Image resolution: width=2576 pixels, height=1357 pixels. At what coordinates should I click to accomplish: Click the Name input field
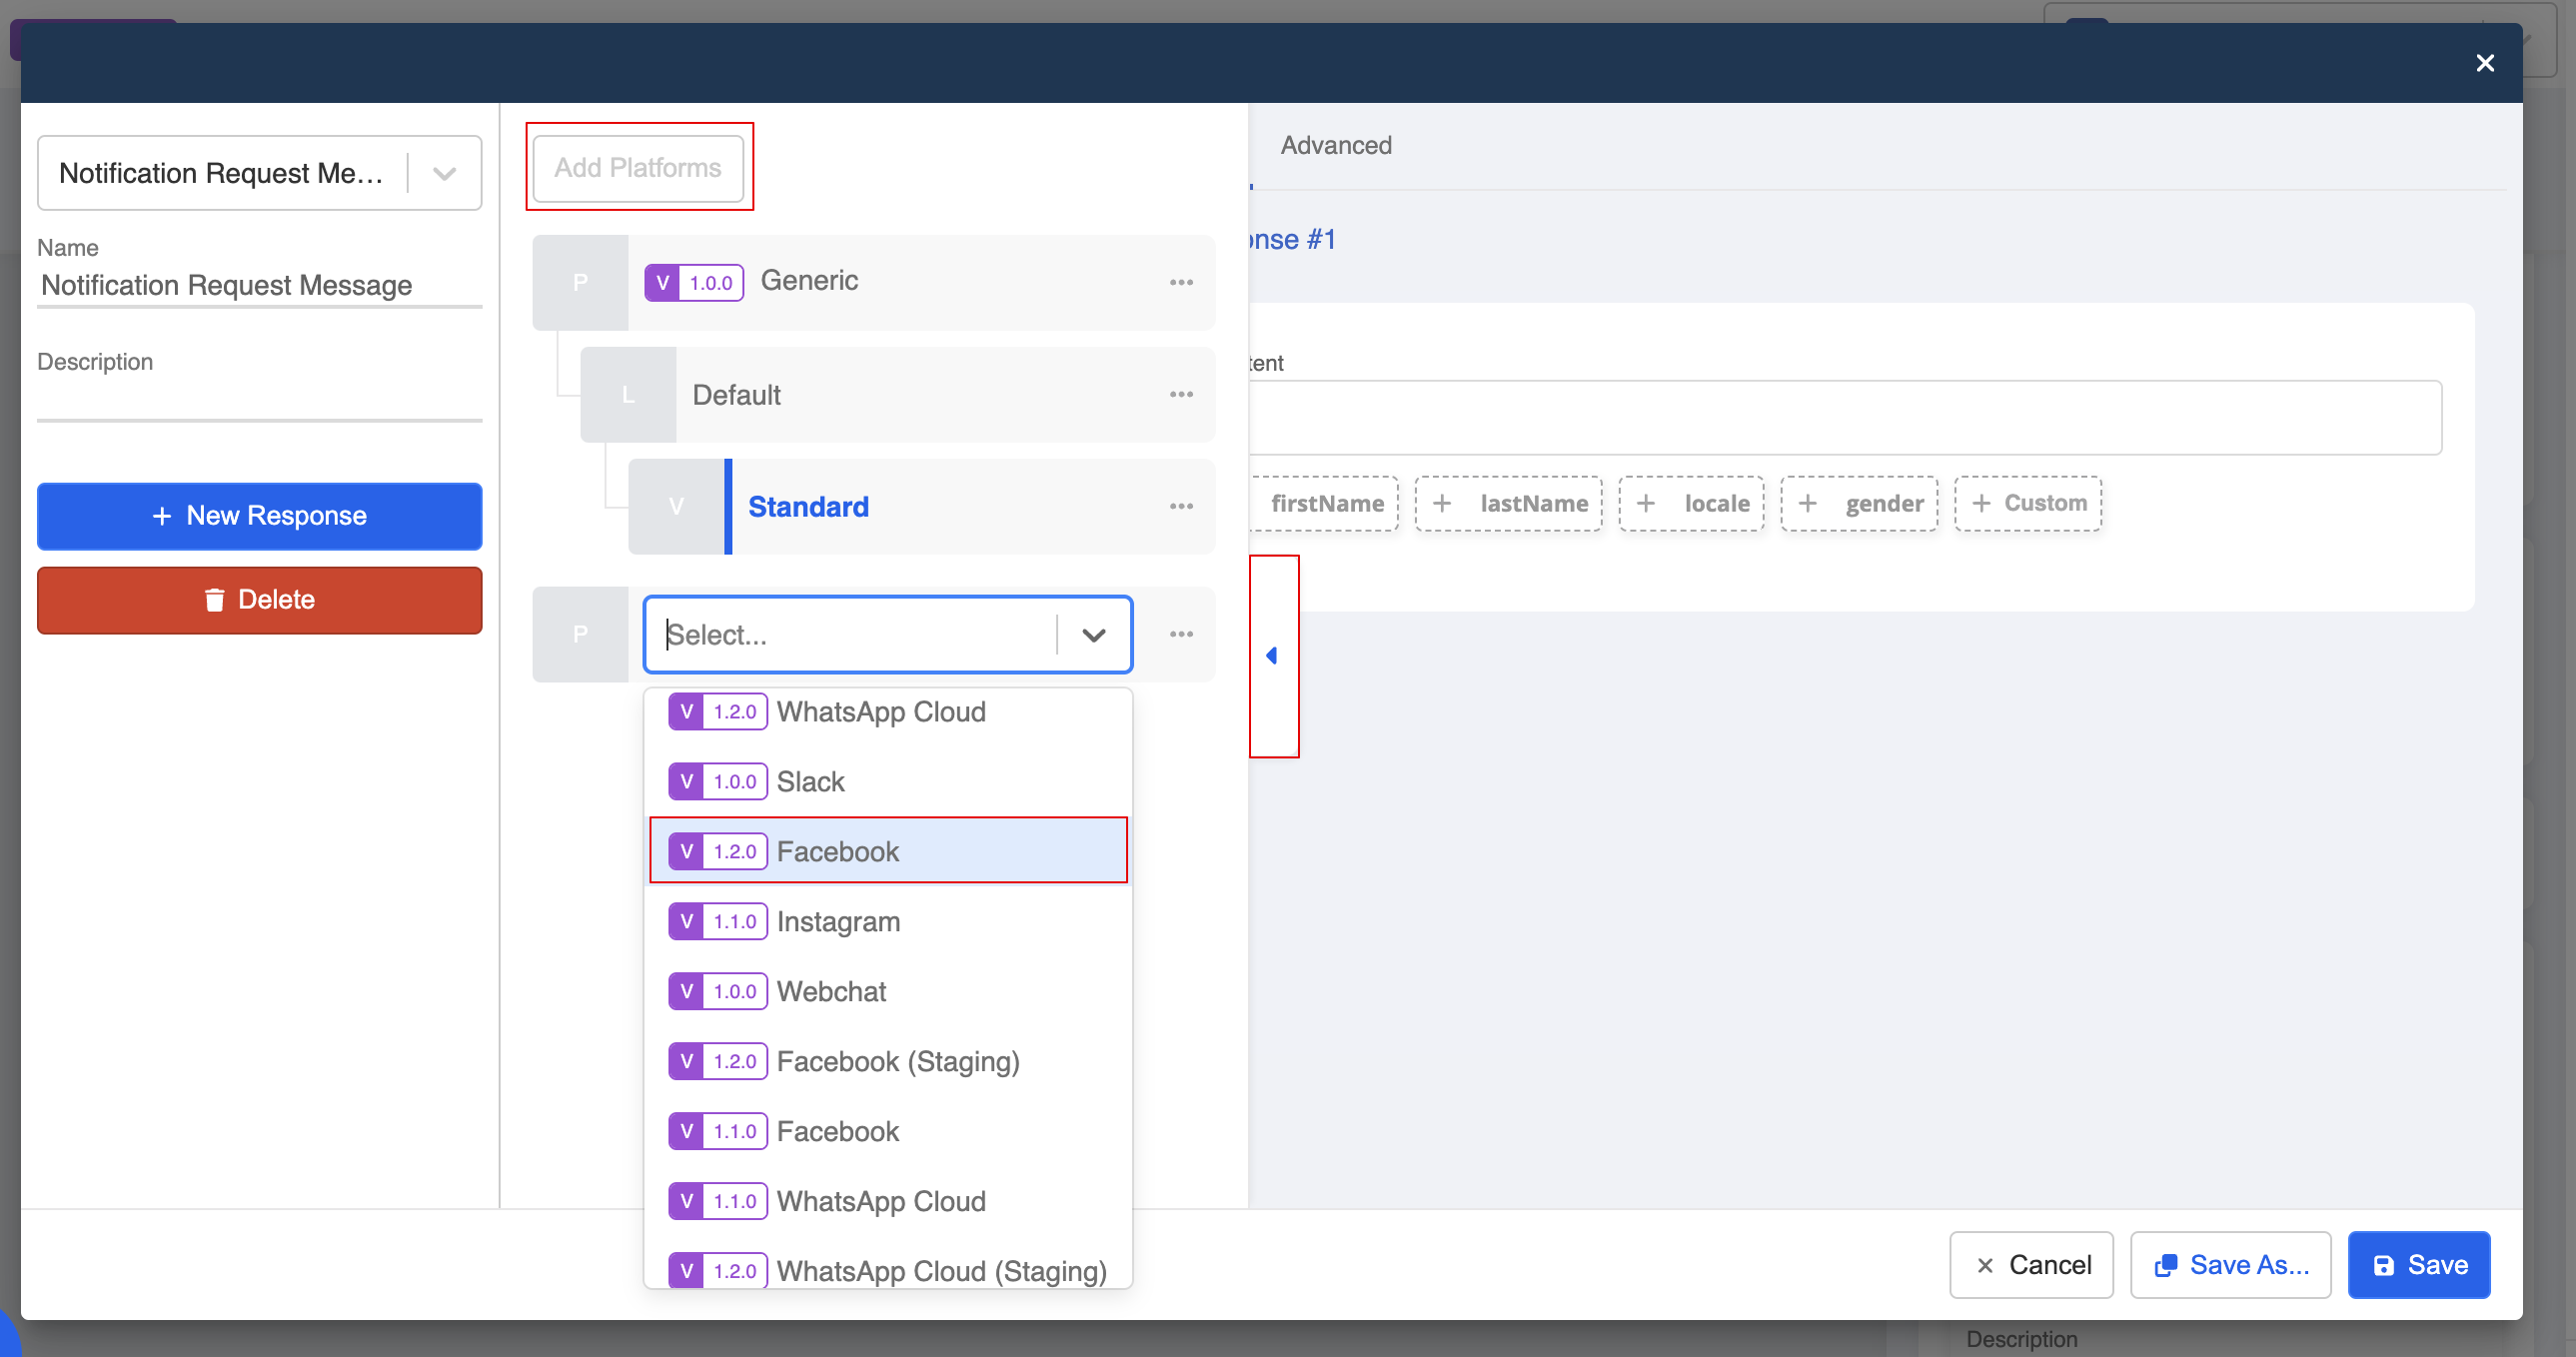(260, 286)
